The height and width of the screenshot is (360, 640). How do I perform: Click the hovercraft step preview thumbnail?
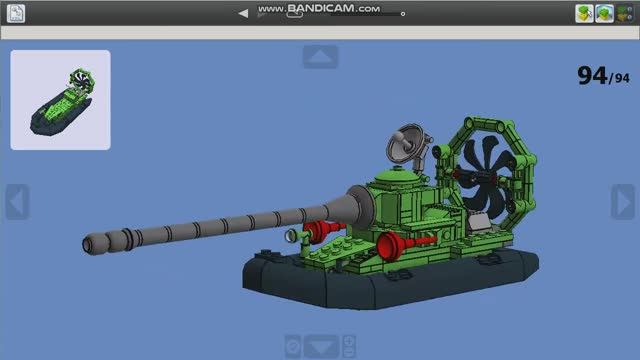pos(60,100)
